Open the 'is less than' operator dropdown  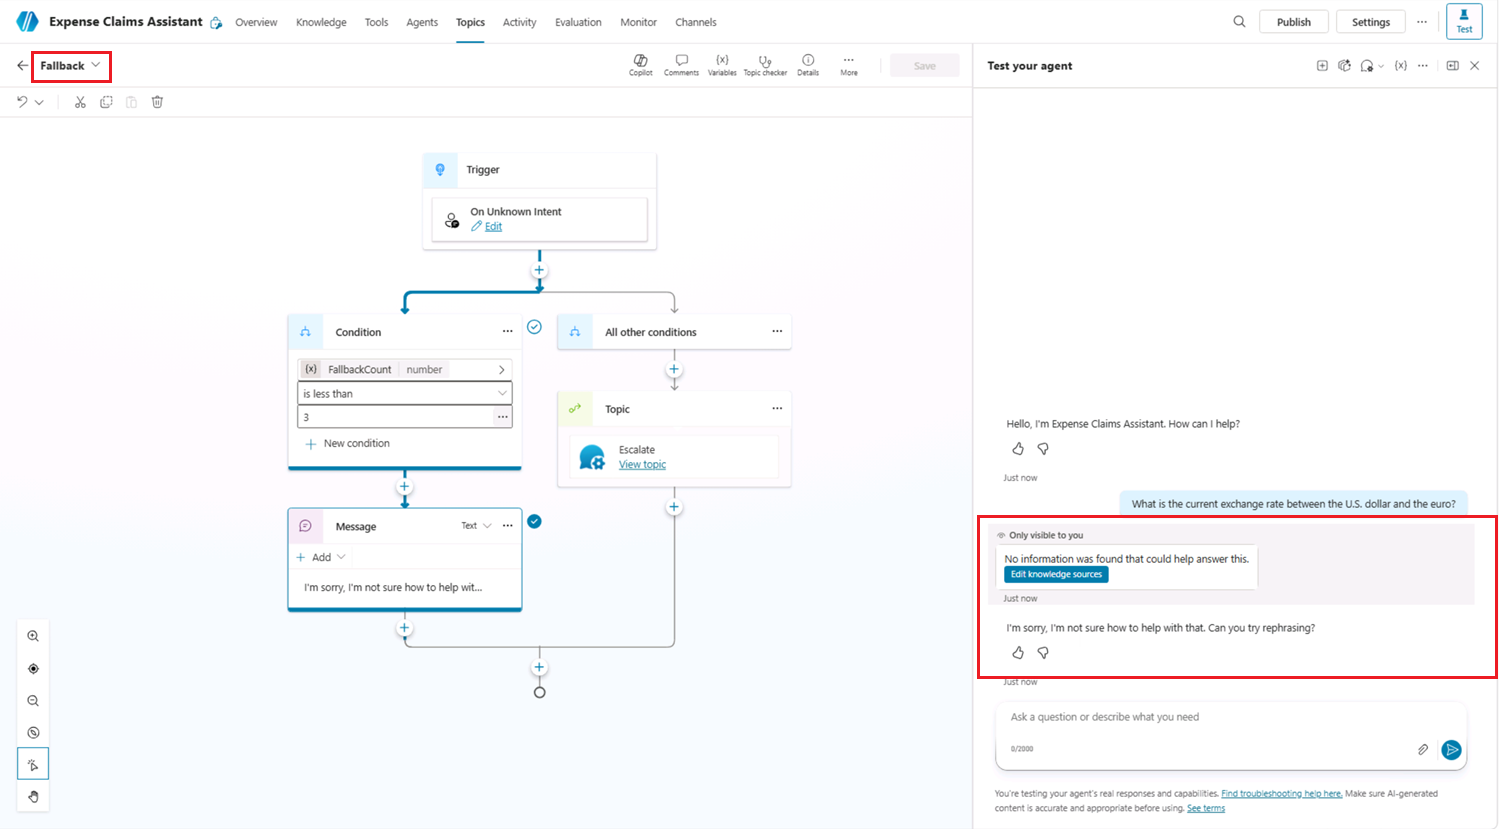pyautogui.click(x=405, y=394)
